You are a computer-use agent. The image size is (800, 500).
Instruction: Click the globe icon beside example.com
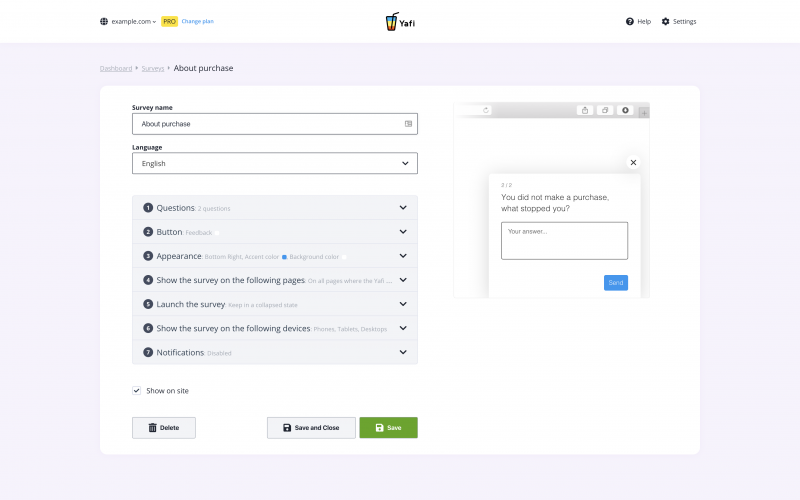tap(104, 21)
